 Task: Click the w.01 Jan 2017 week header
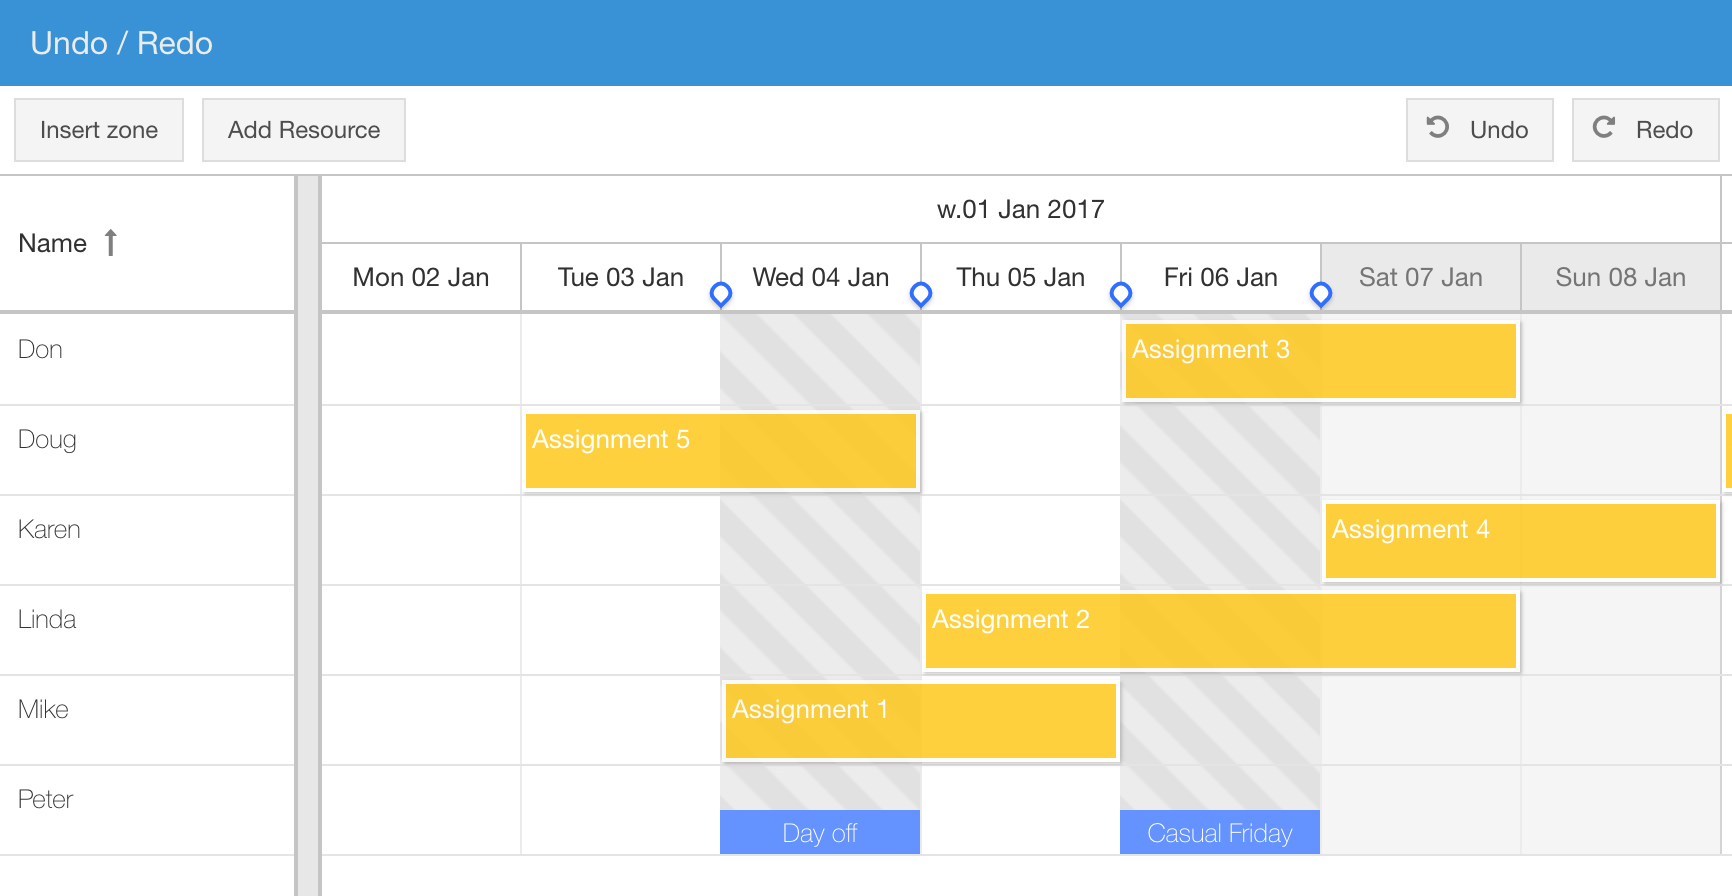1019,209
